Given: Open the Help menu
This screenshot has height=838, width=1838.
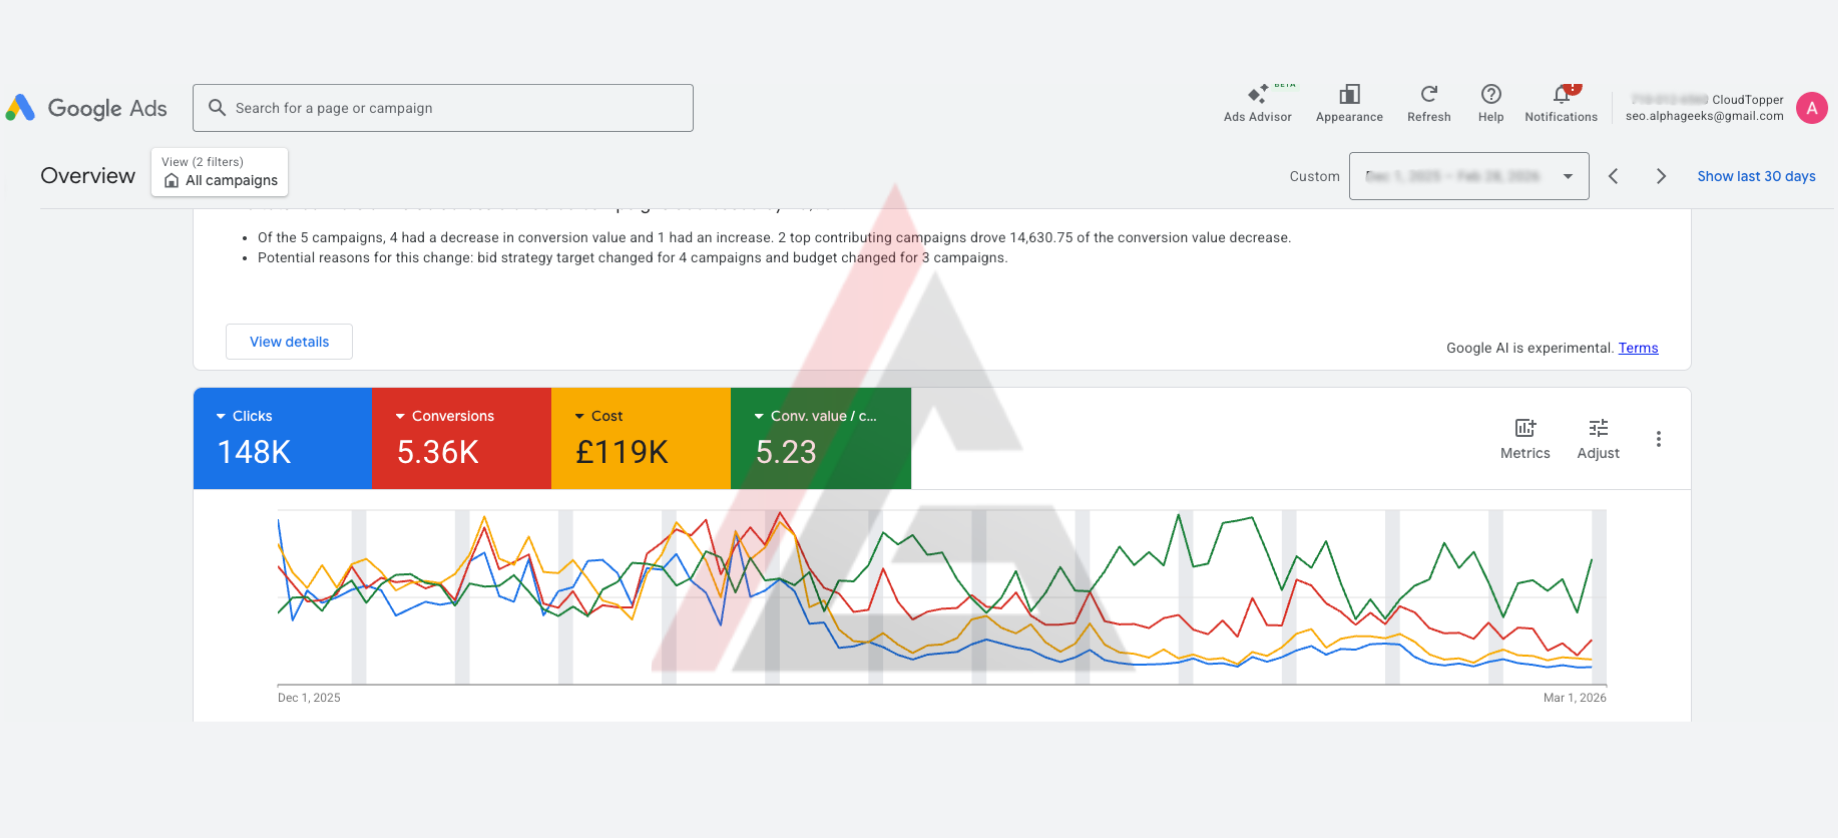Looking at the screenshot, I should pos(1490,103).
